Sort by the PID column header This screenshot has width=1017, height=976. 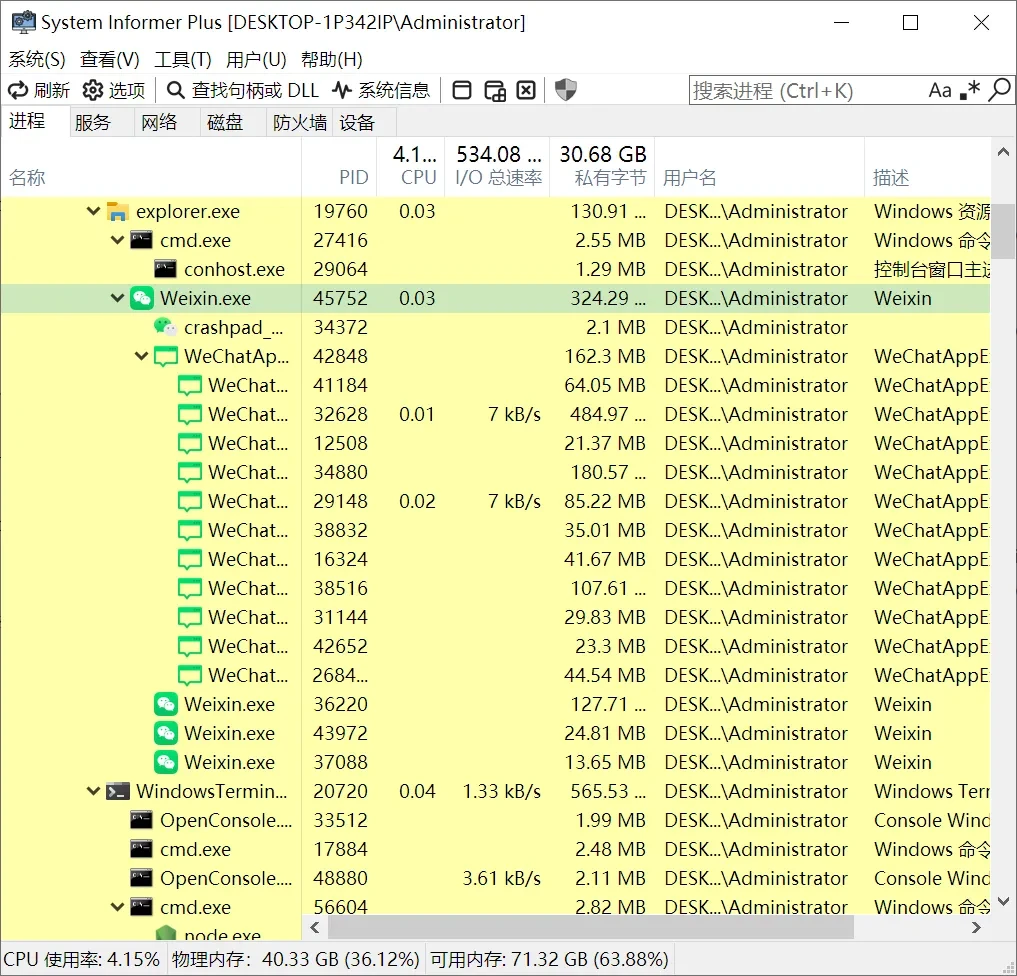(339, 167)
